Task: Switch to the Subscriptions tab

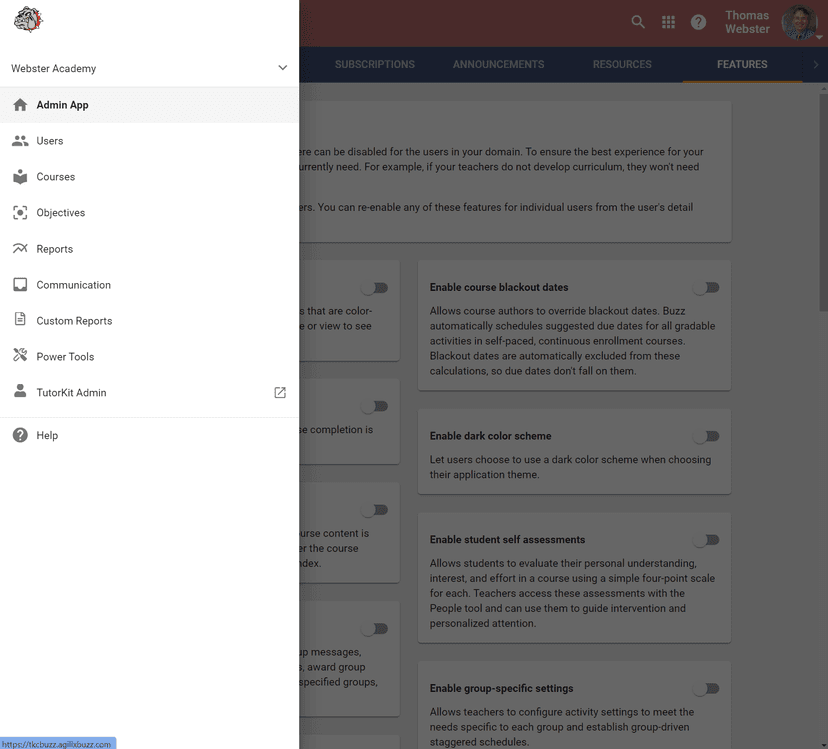Action: click(x=374, y=64)
